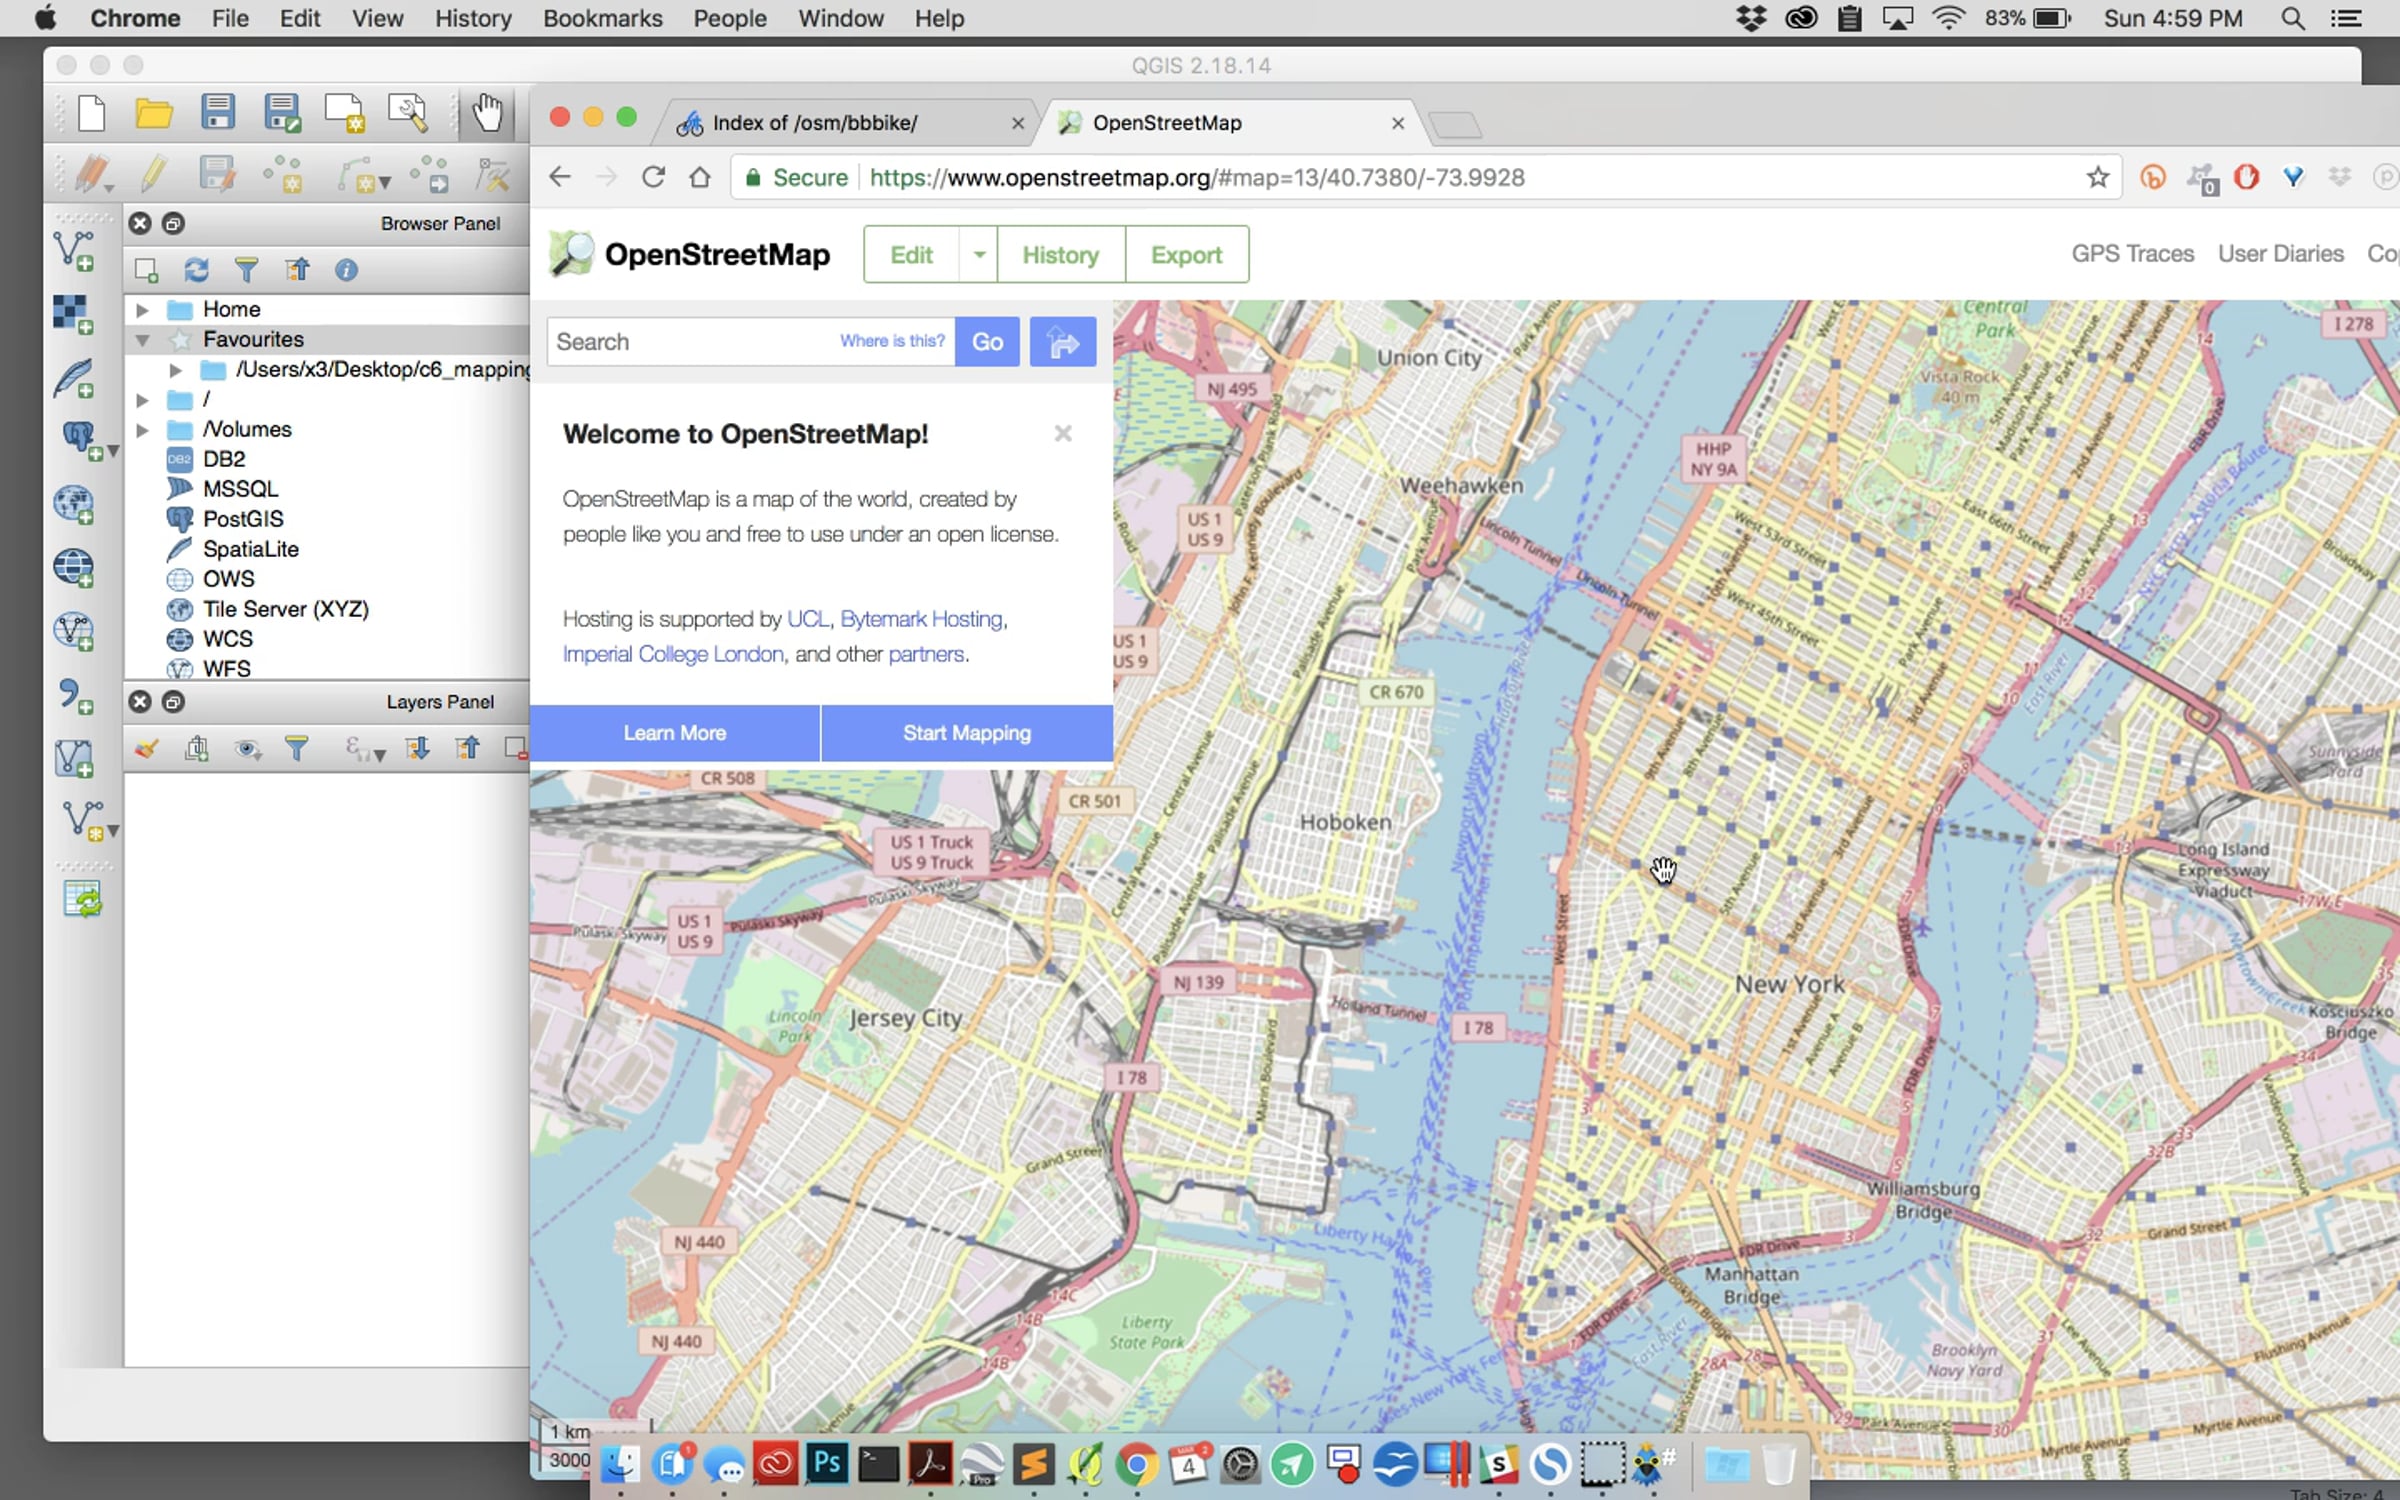The width and height of the screenshot is (2400, 1500).
Task: Open OpenStreetMap directions arrow button
Action: [1062, 342]
